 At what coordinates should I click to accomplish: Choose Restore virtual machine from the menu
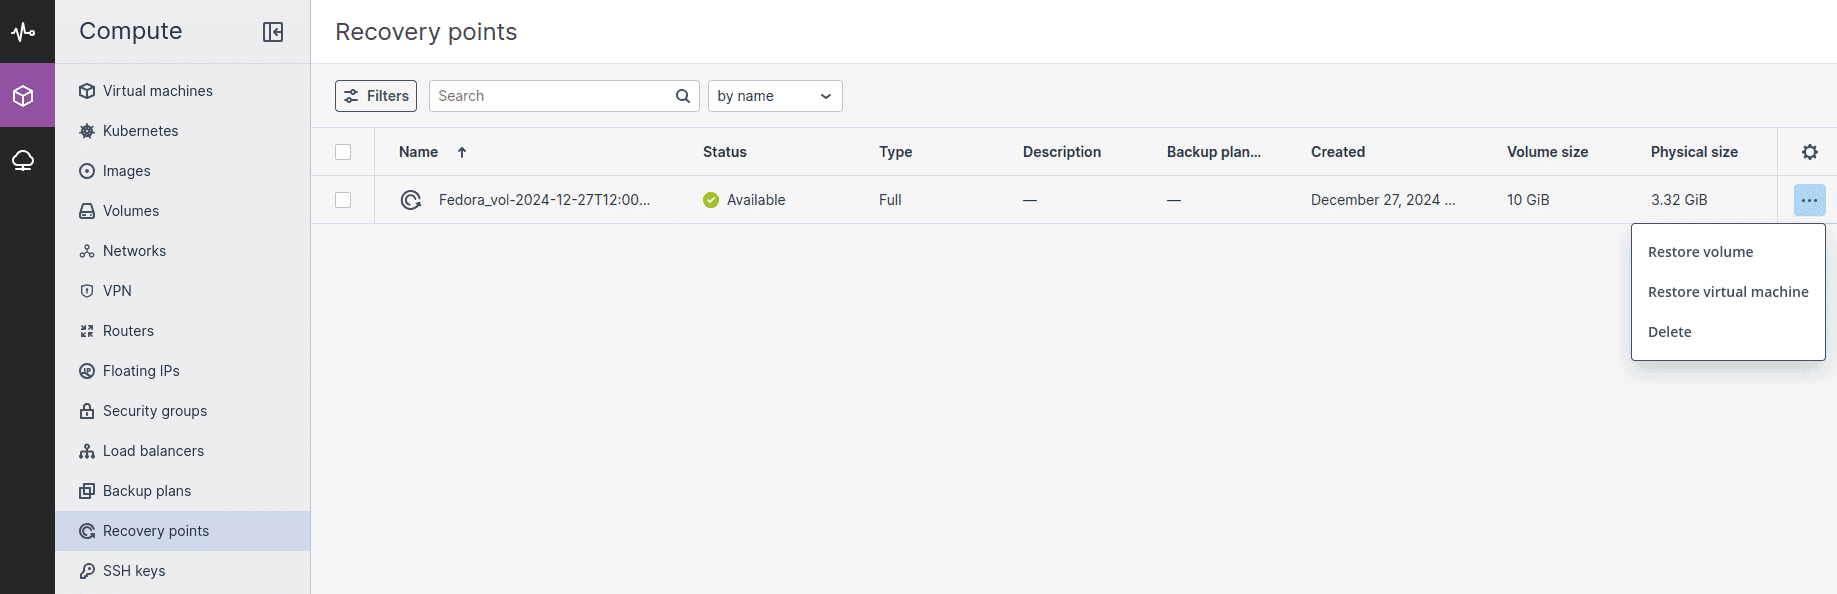1728,292
